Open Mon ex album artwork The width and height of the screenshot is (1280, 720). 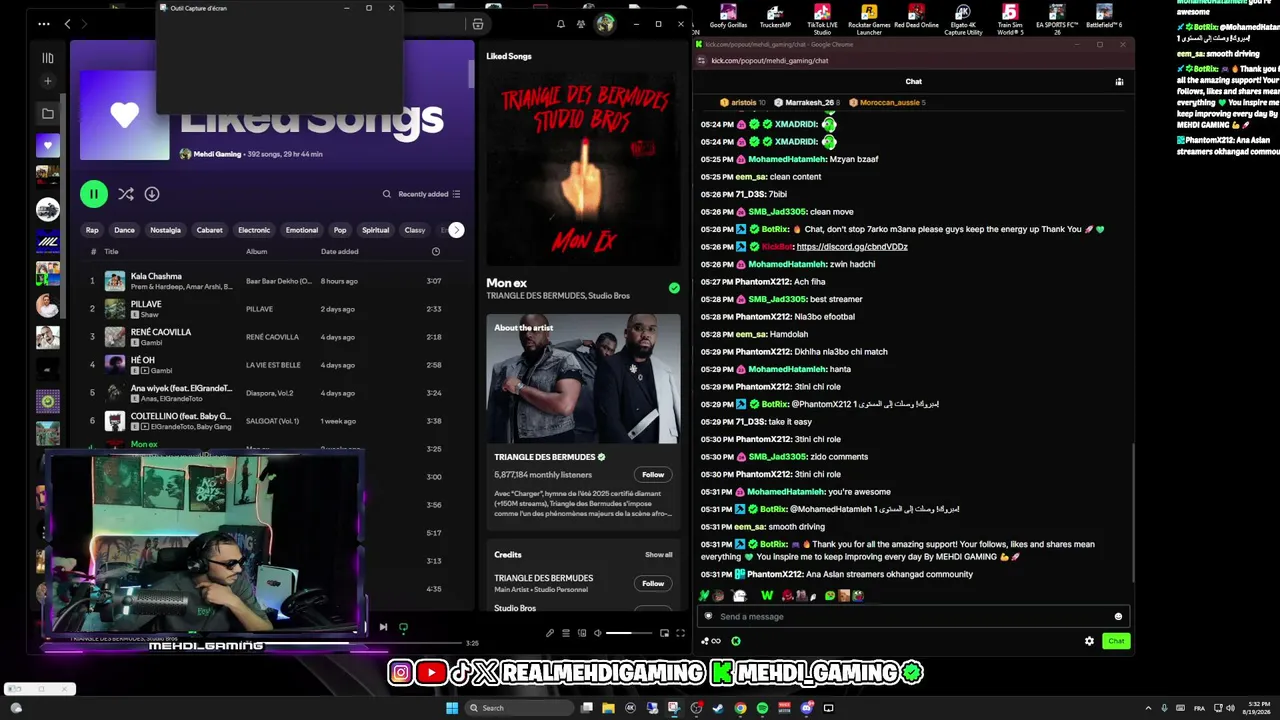tap(584, 168)
